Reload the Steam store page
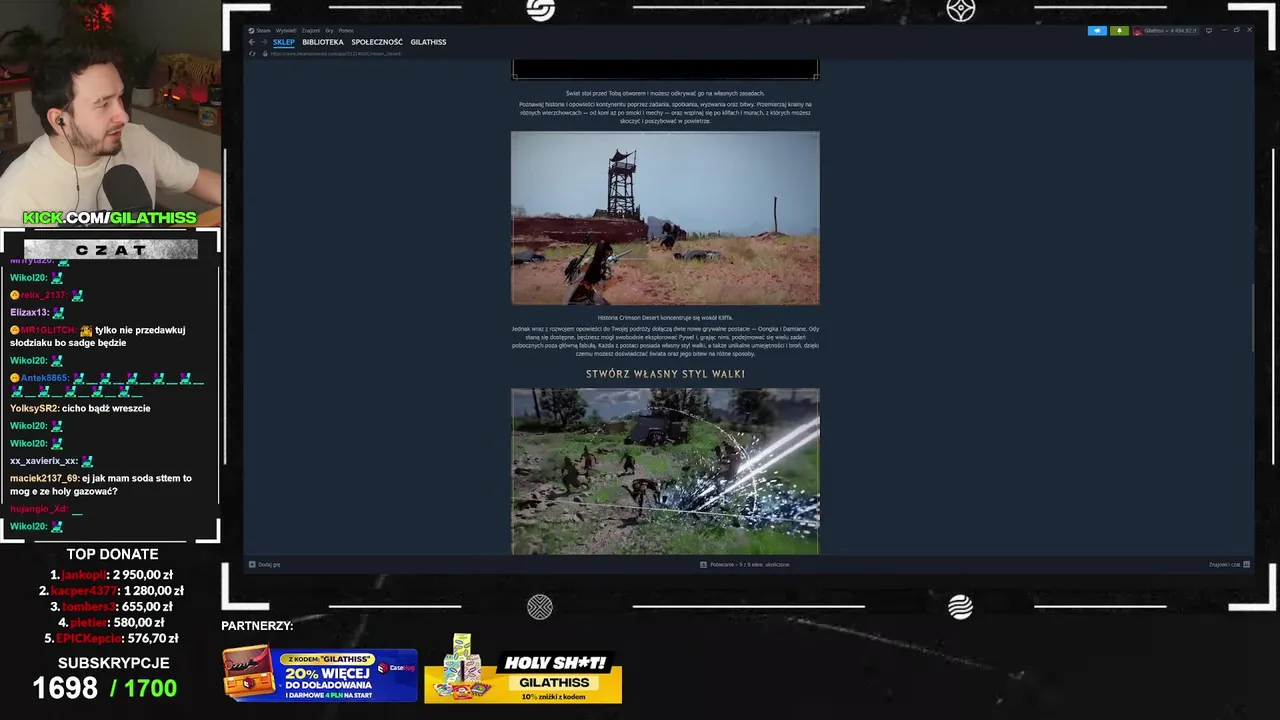The image size is (1280, 720). (252, 54)
